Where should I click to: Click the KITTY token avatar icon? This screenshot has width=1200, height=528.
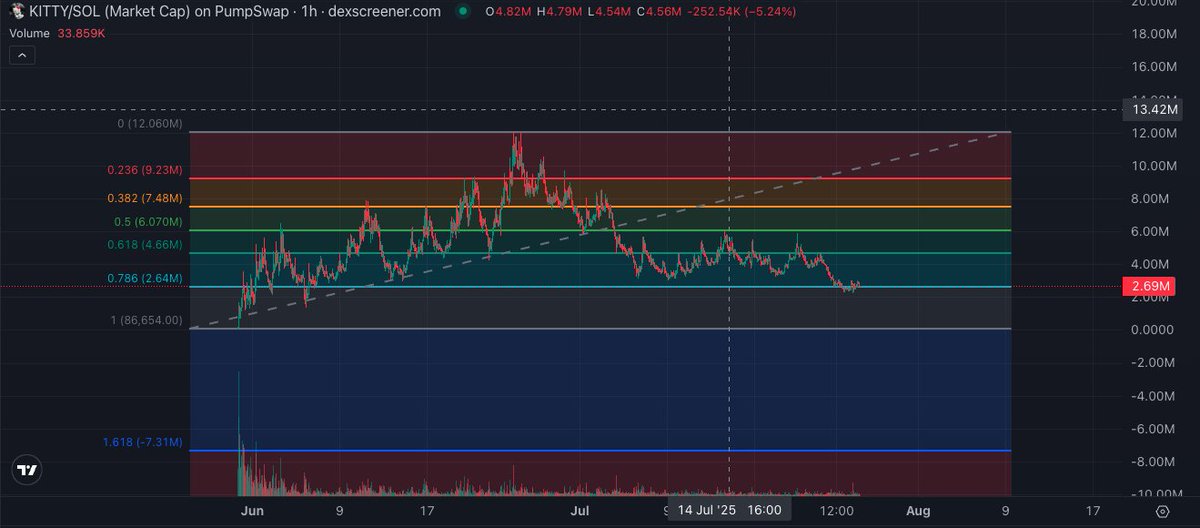click(x=18, y=11)
